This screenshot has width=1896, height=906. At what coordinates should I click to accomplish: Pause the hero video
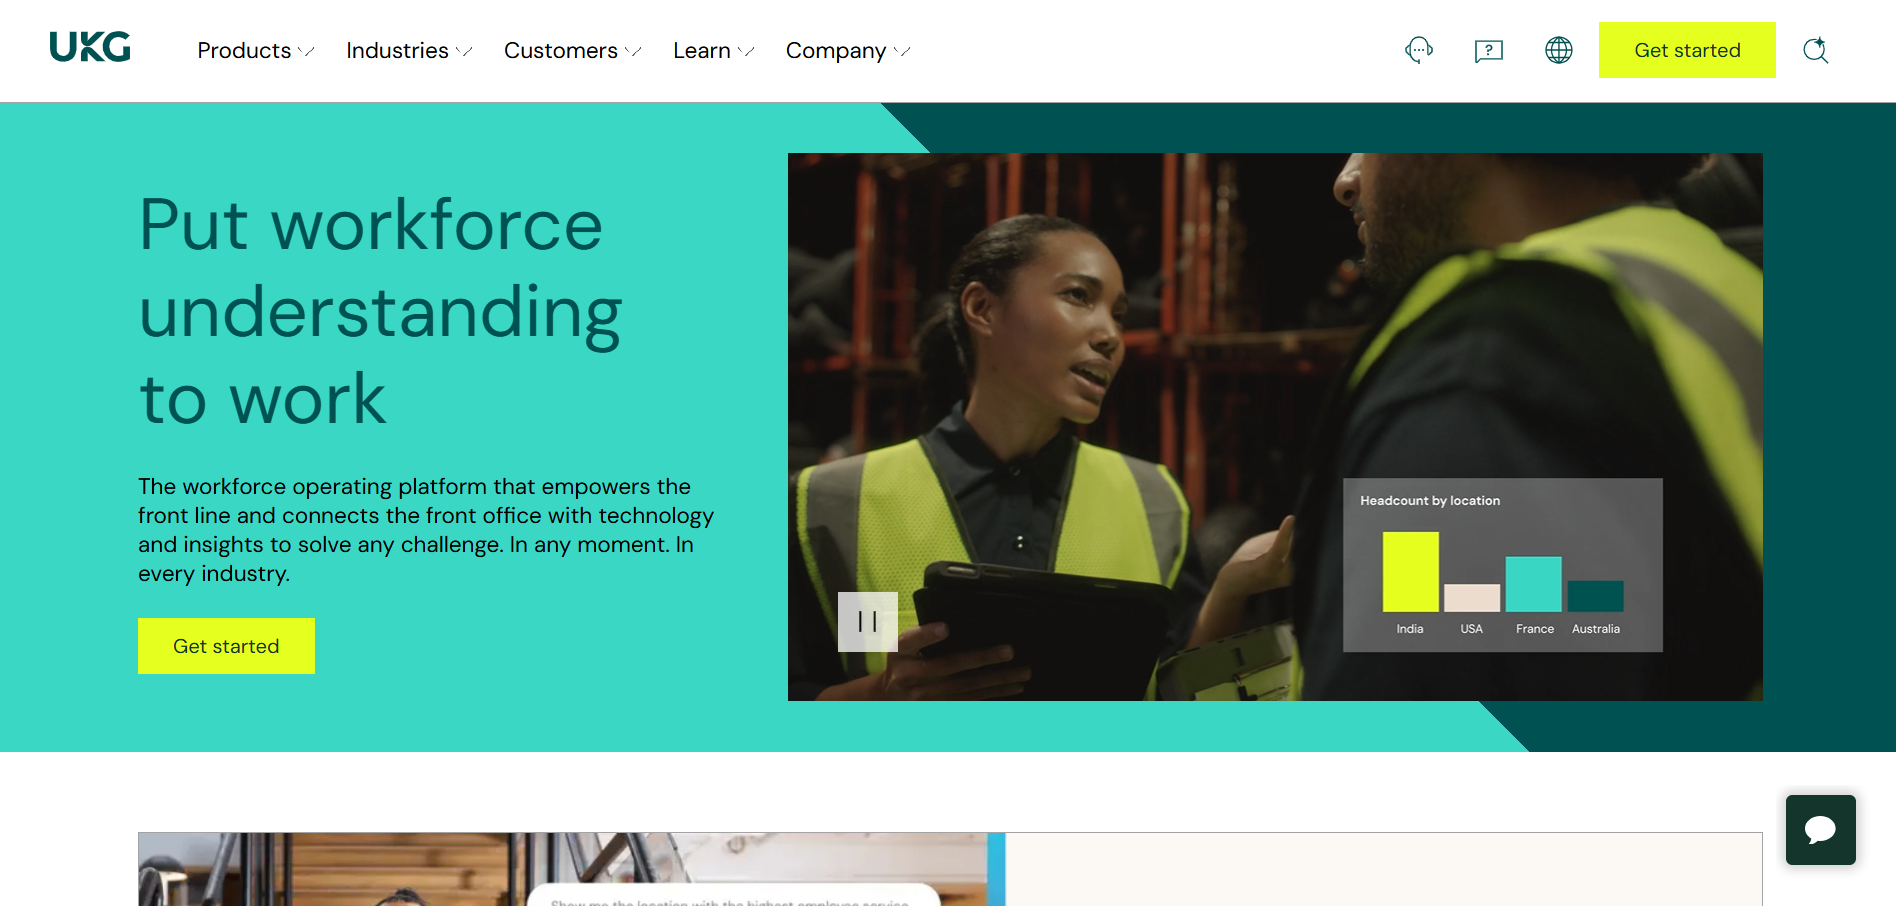tap(868, 622)
